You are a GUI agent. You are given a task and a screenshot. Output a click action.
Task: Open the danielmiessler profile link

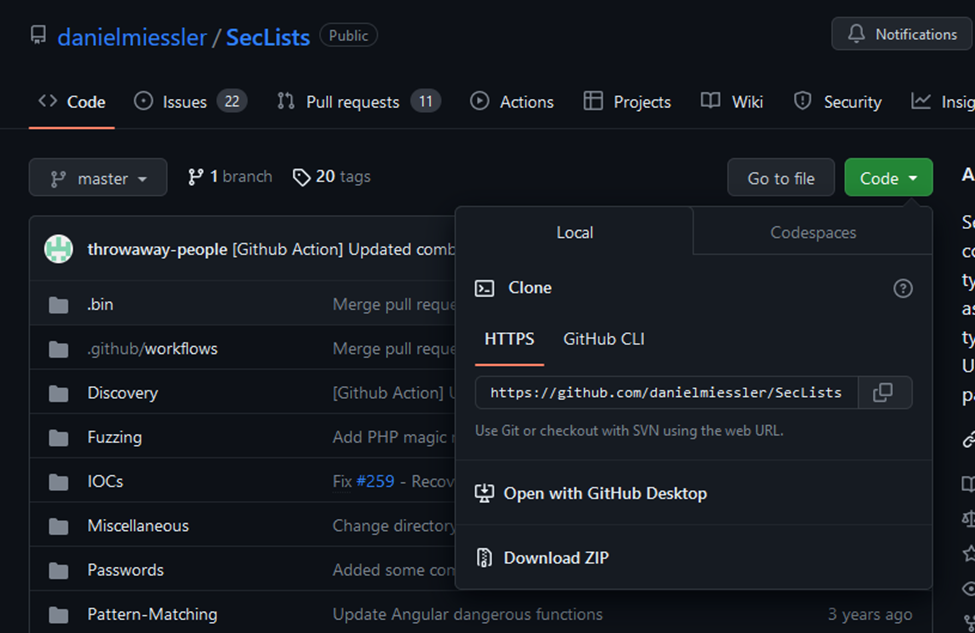point(132,37)
